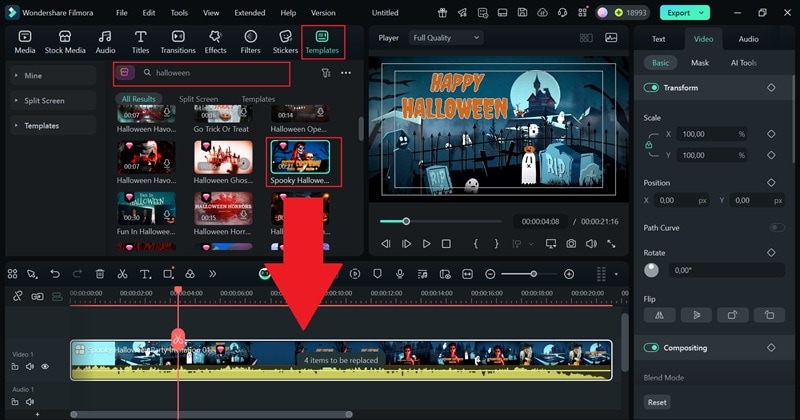800x420 pixels.
Task: Record voiceover with microphone icon
Action: click(x=400, y=274)
